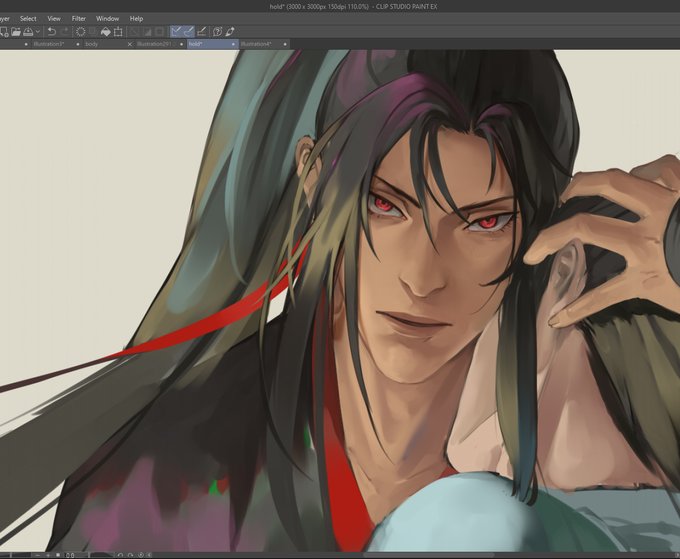Click rotate right icon in bottom bar
The width and height of the screenshot is (680, 559).
click(130, 555)
